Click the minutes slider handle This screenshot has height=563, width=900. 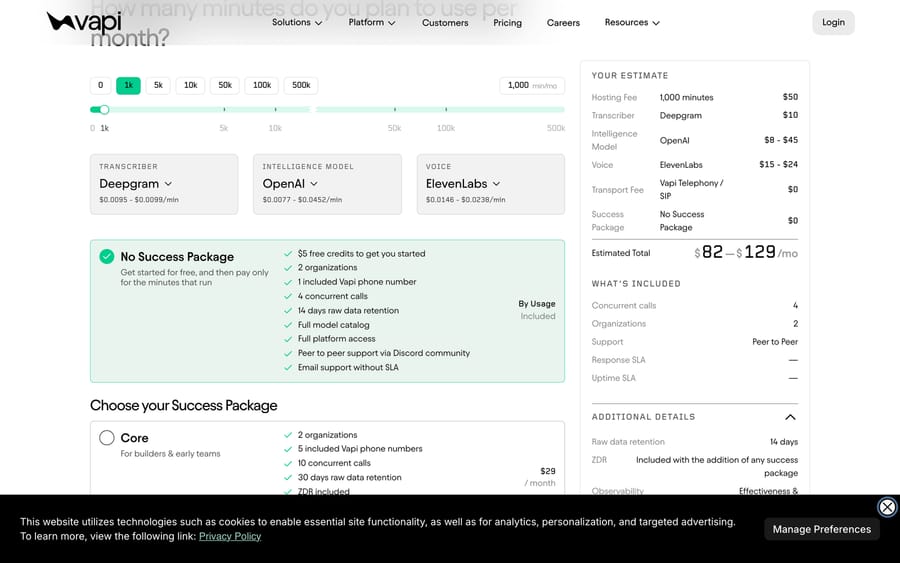point(104,110)
